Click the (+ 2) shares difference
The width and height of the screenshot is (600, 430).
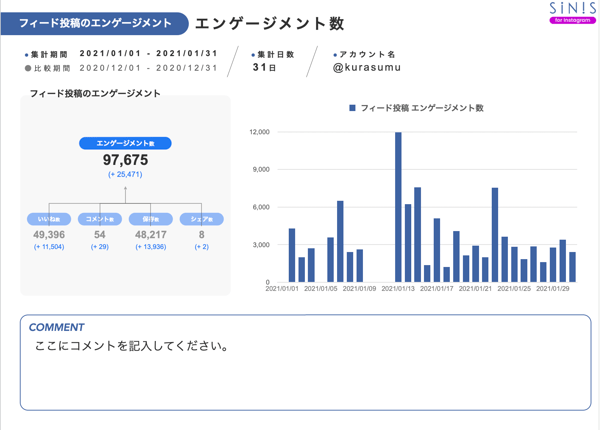click(x=202, y=247)
